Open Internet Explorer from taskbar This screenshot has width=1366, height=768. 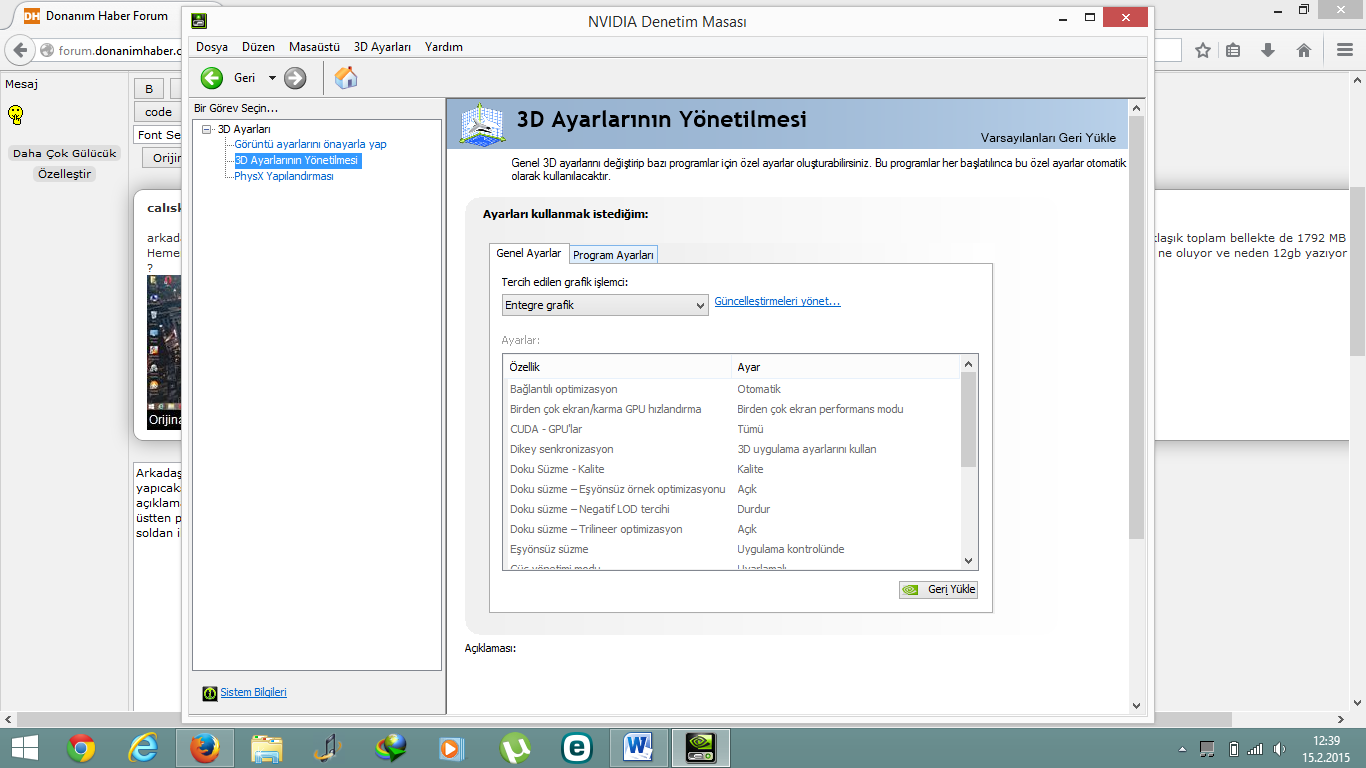[143, 748]
